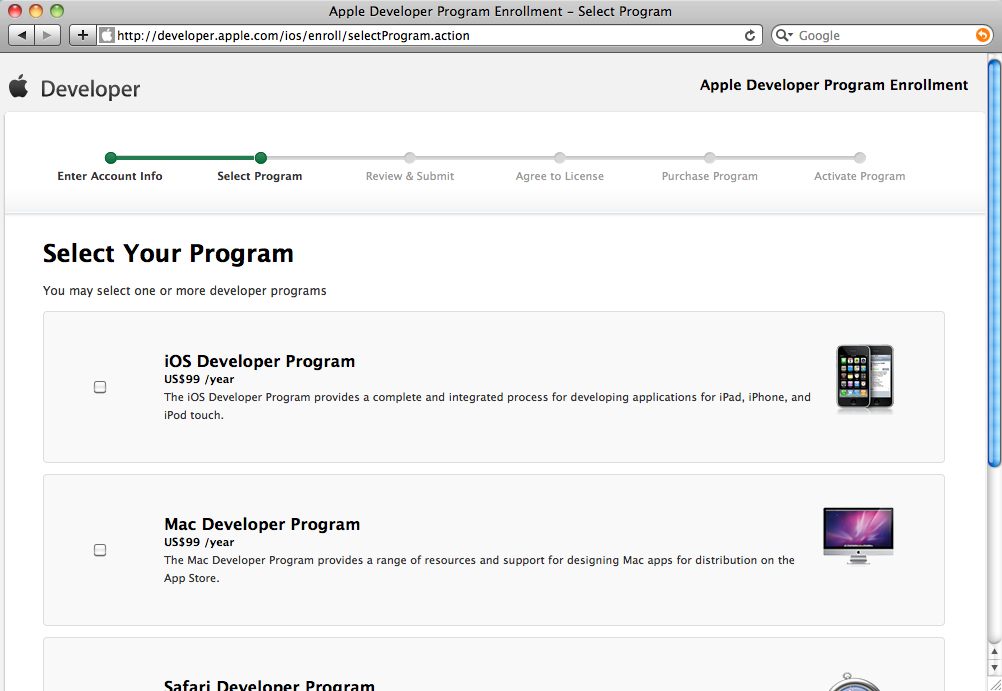Click the Agree to License step label

[x=560, y=176]
